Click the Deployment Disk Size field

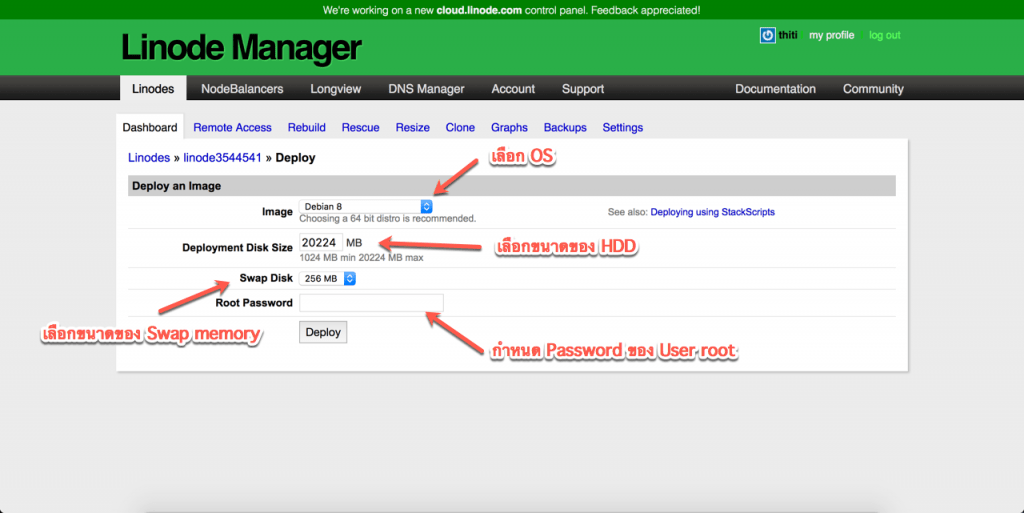pyautogui.click(x=320, y=243)
